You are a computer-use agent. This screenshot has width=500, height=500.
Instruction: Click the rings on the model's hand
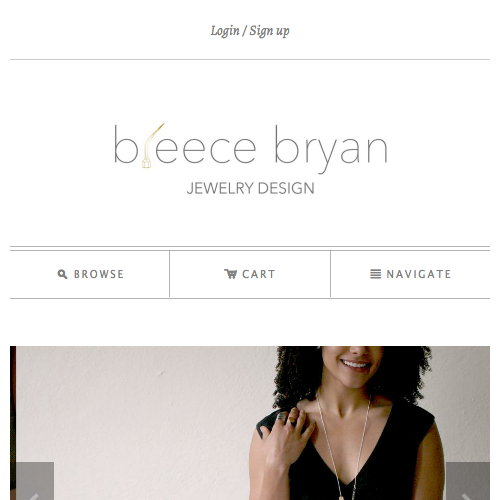point(287,418)
